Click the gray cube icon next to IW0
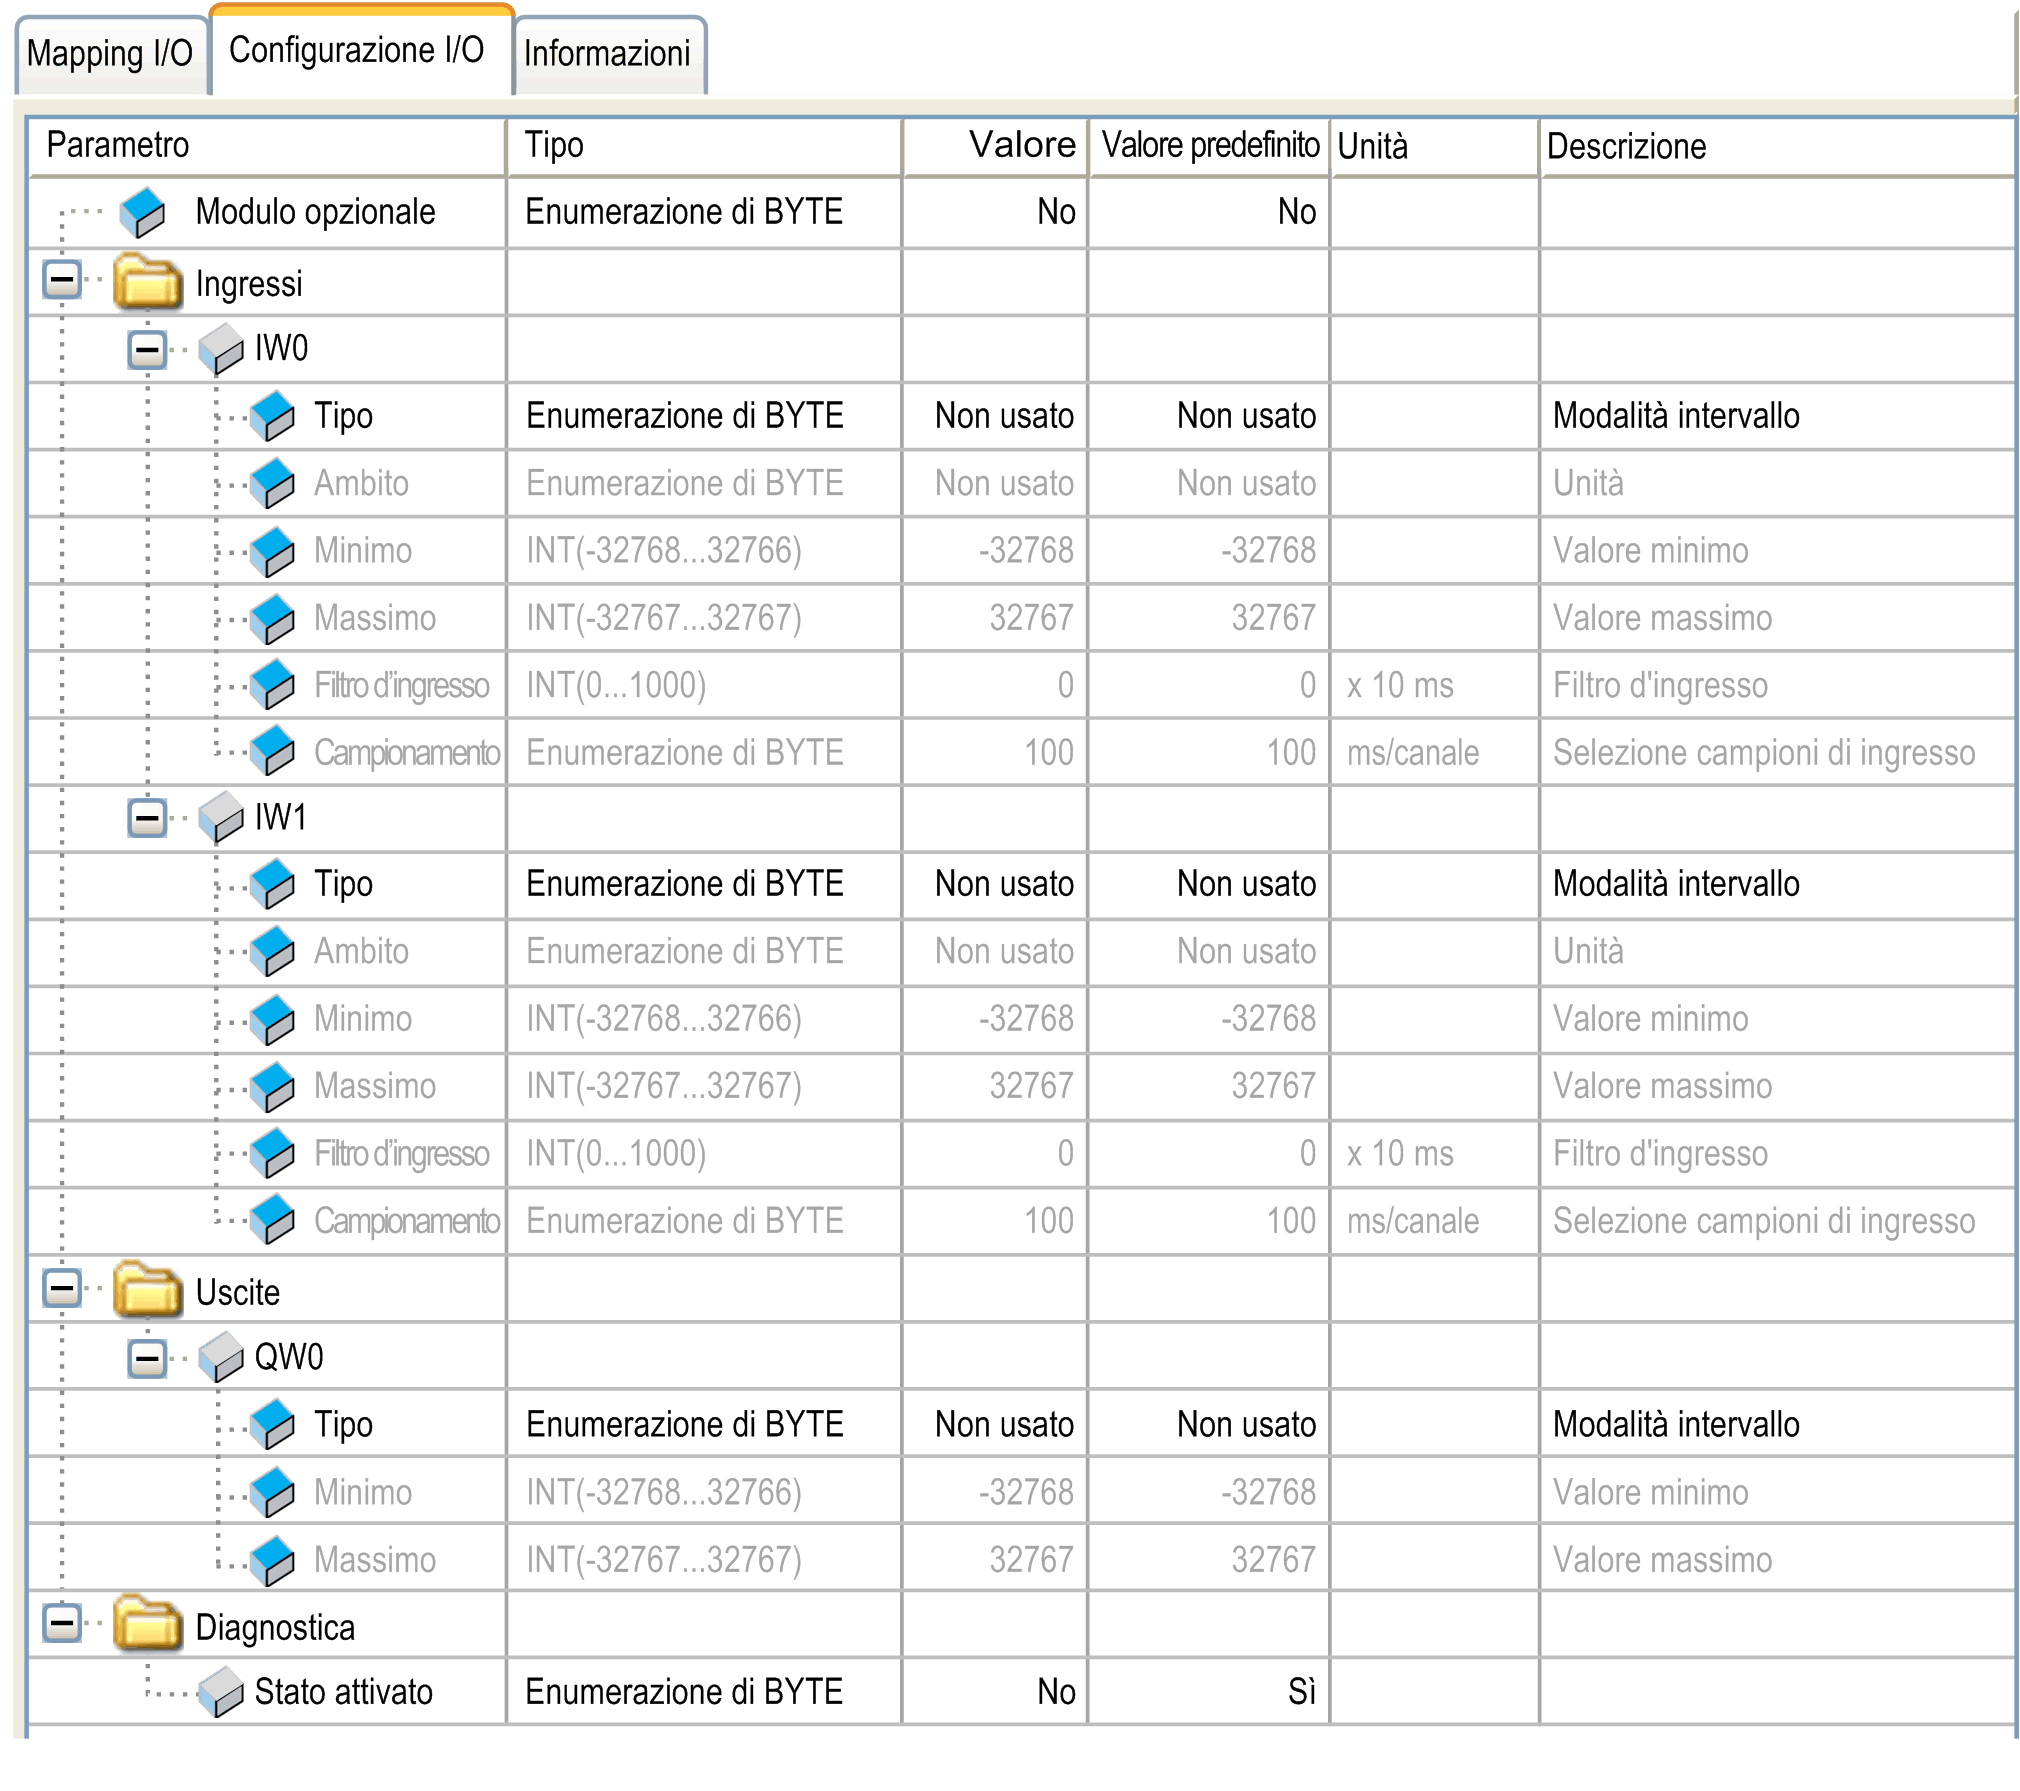Image resolution: width=2020 pixels, height=1791 pixels. [x=221, y=349]
